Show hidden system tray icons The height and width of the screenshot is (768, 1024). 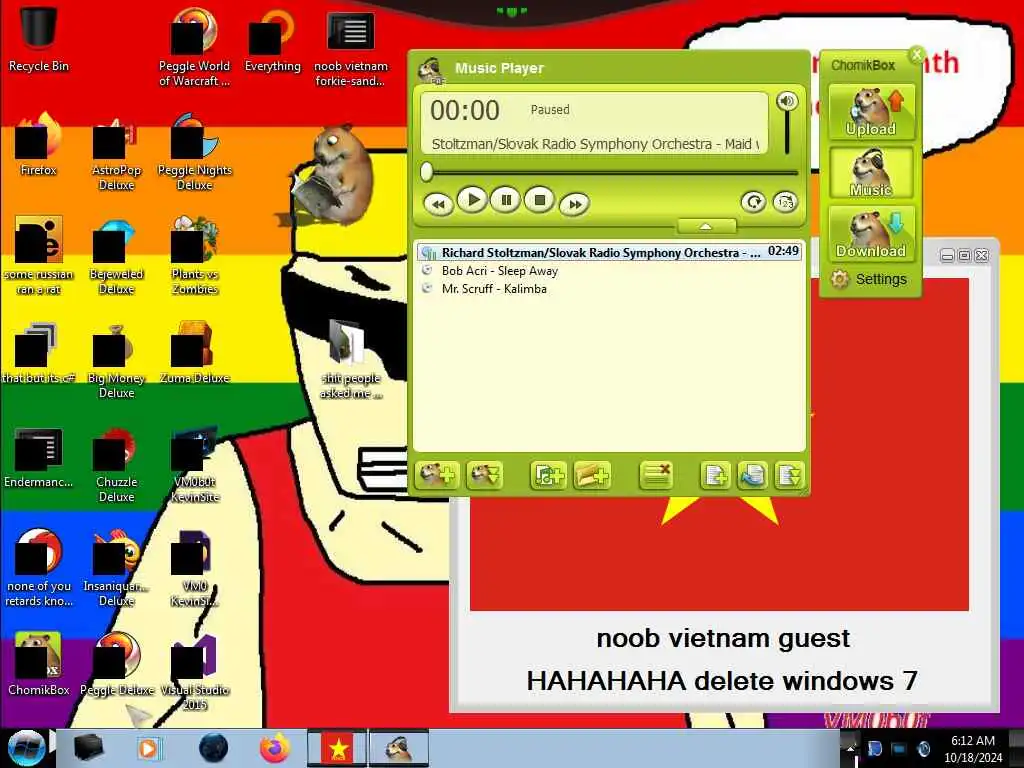850,748
